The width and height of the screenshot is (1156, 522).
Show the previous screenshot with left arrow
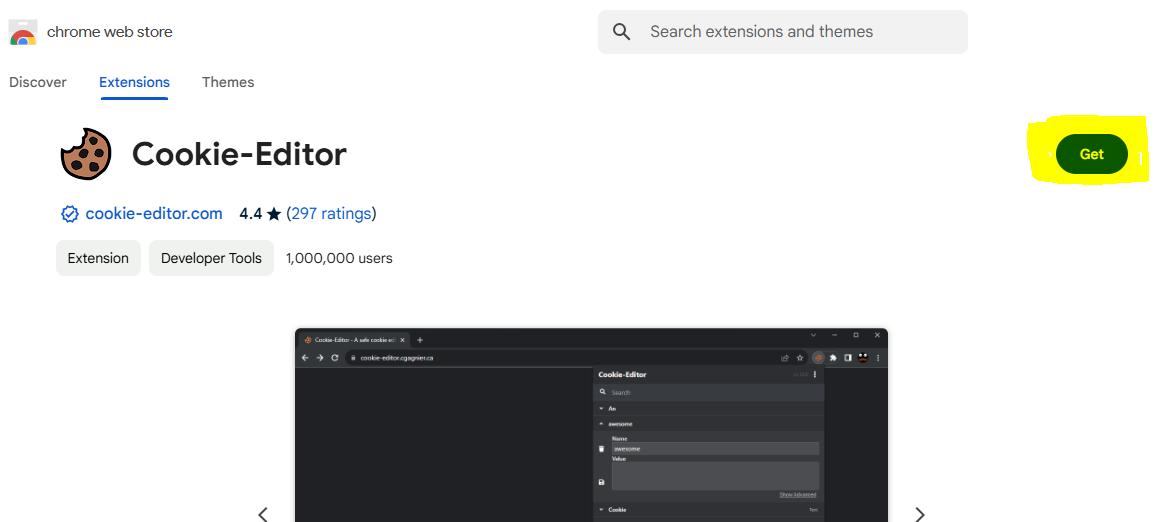point(263,513)
